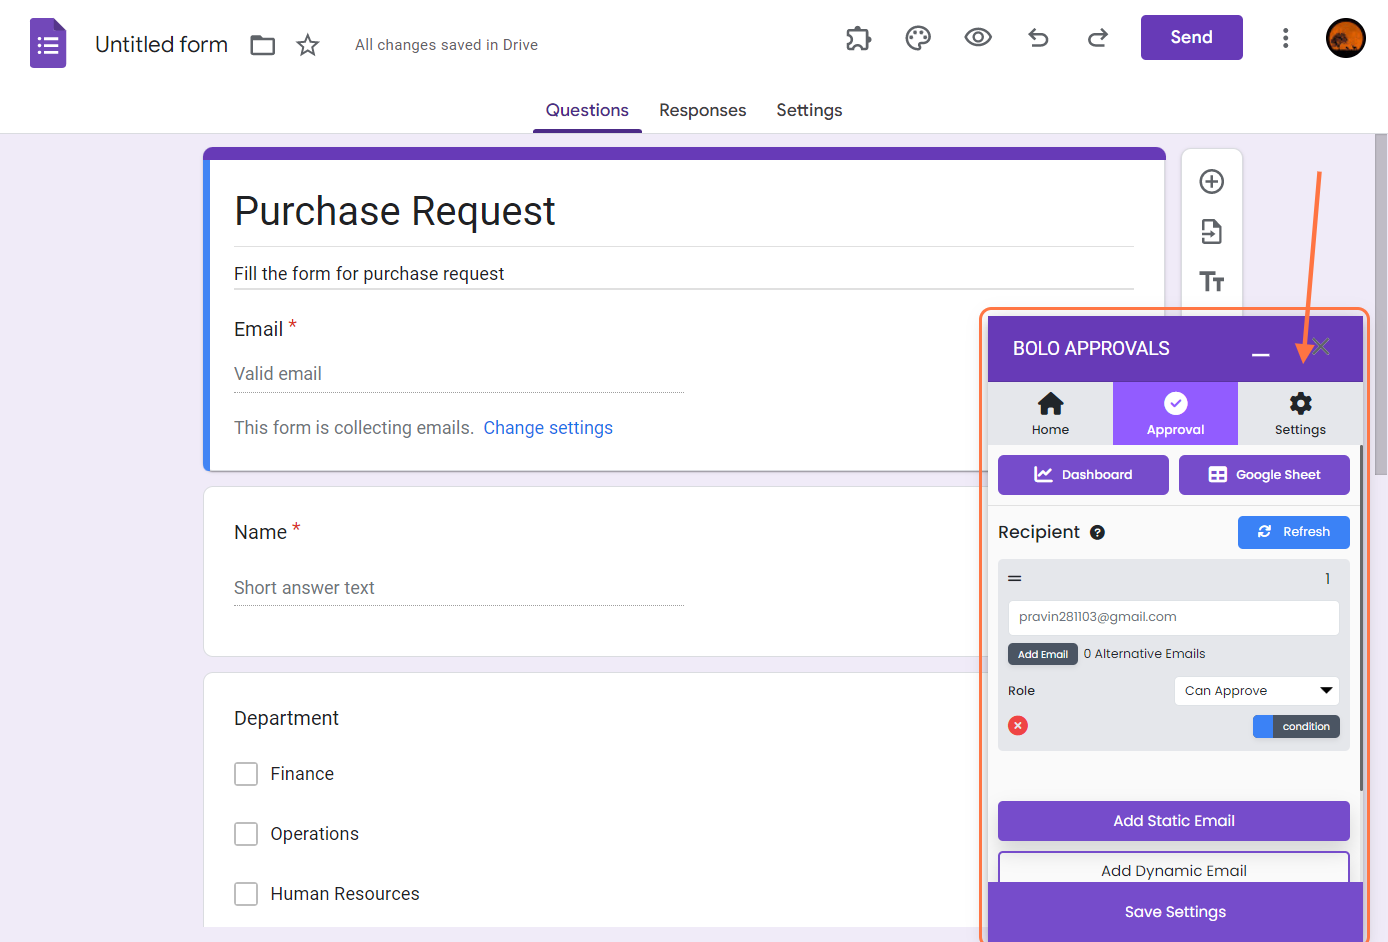Click the '0 Alternative Emails' text
This screenshot has height=942, width=1388.
pyautogui.click(x=1144, y=654)
